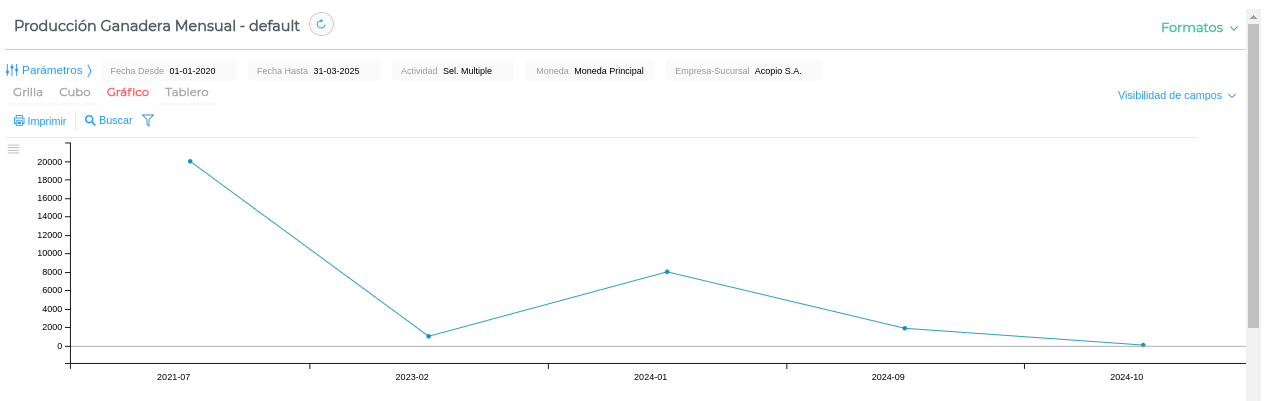
Task: Switch to the Grilla tab
Action: 28,92
